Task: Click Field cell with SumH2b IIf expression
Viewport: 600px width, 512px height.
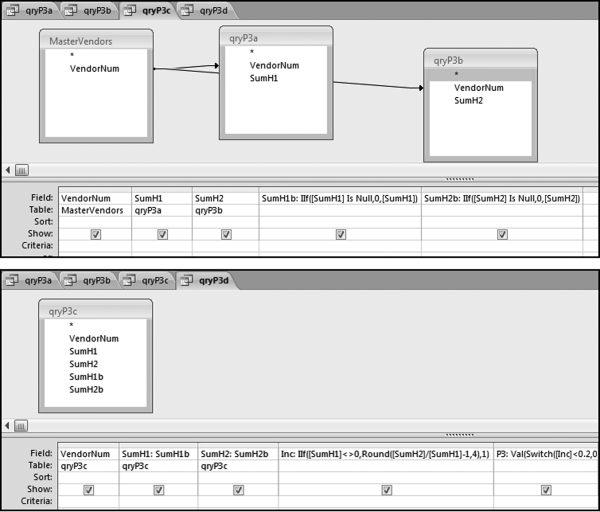Action: 502,198
